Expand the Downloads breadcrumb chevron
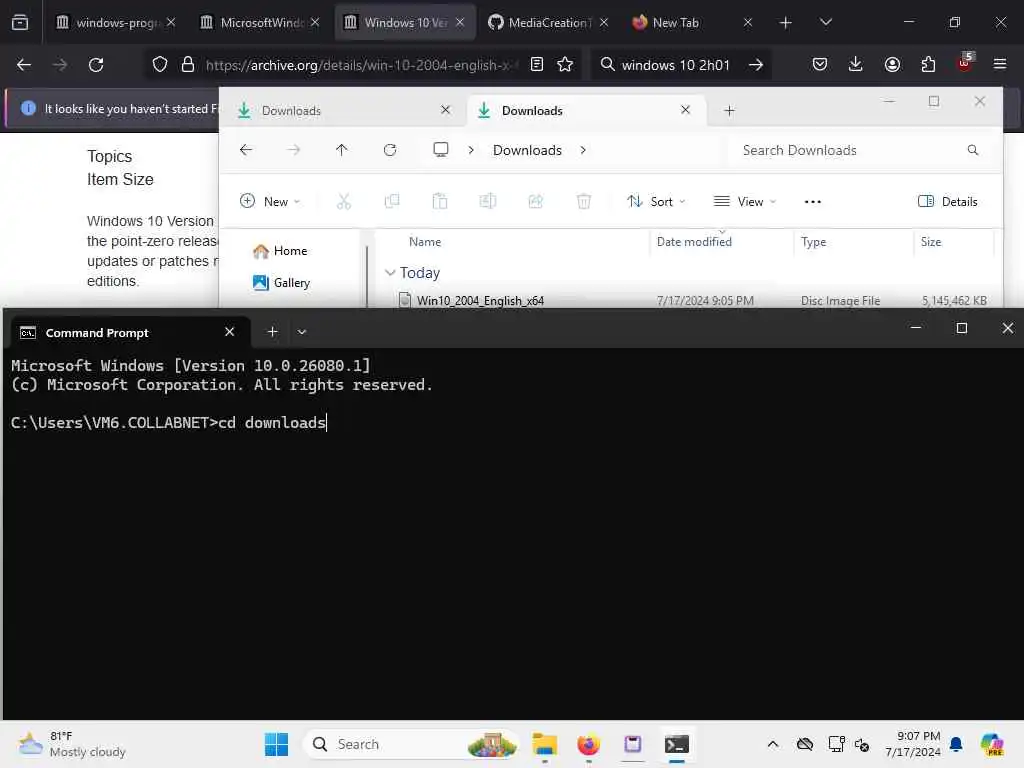The width and height of the screenshot is (1024, 768). point(583,150)
